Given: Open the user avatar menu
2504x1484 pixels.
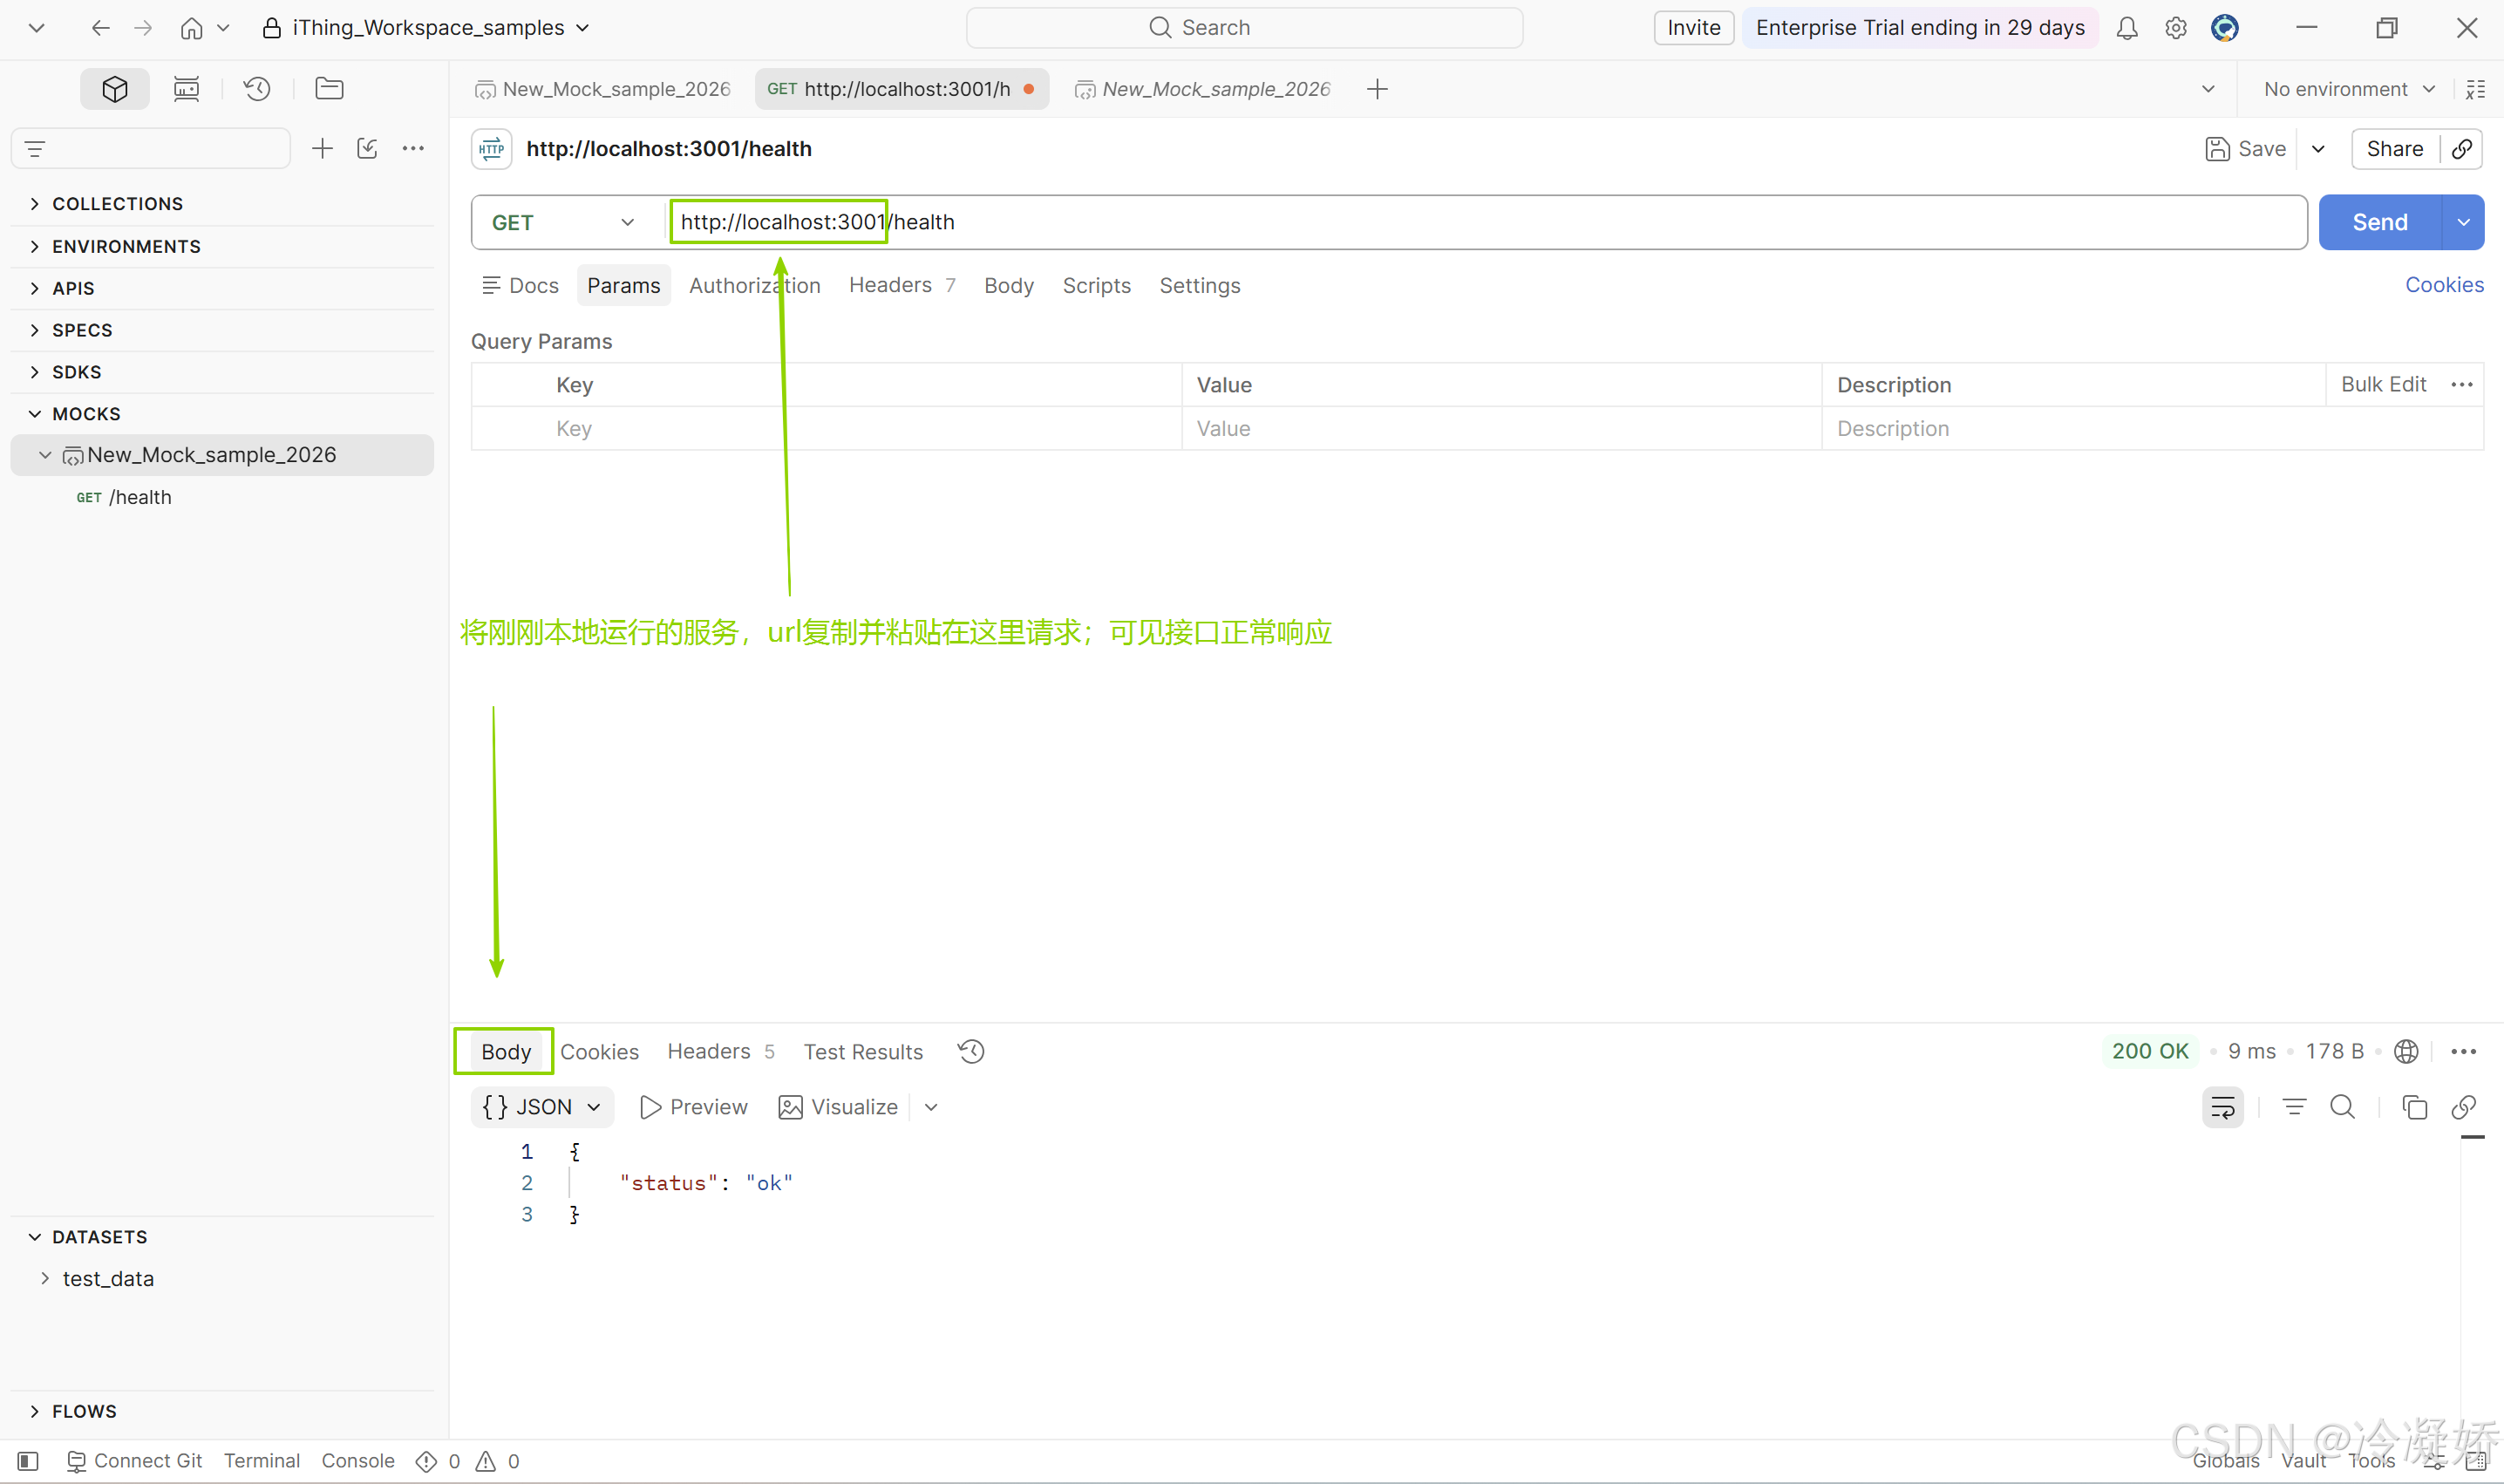Looking at the screenshot, I should (2224, 28).
